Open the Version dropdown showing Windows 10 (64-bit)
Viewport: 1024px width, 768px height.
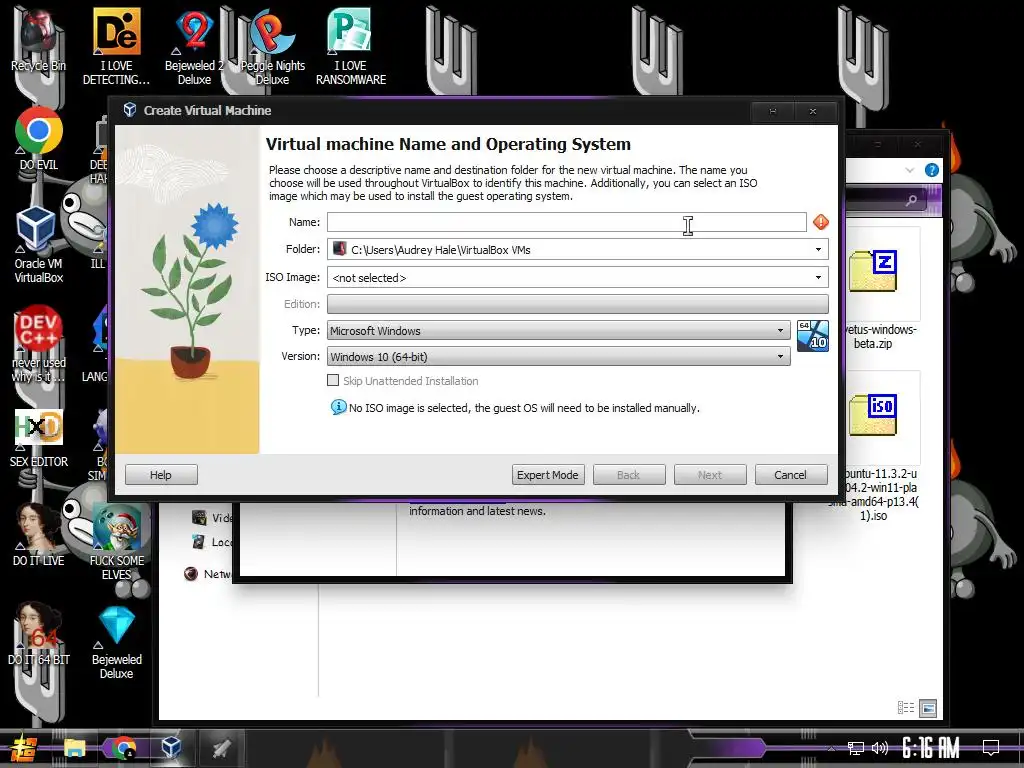(558, 357)
